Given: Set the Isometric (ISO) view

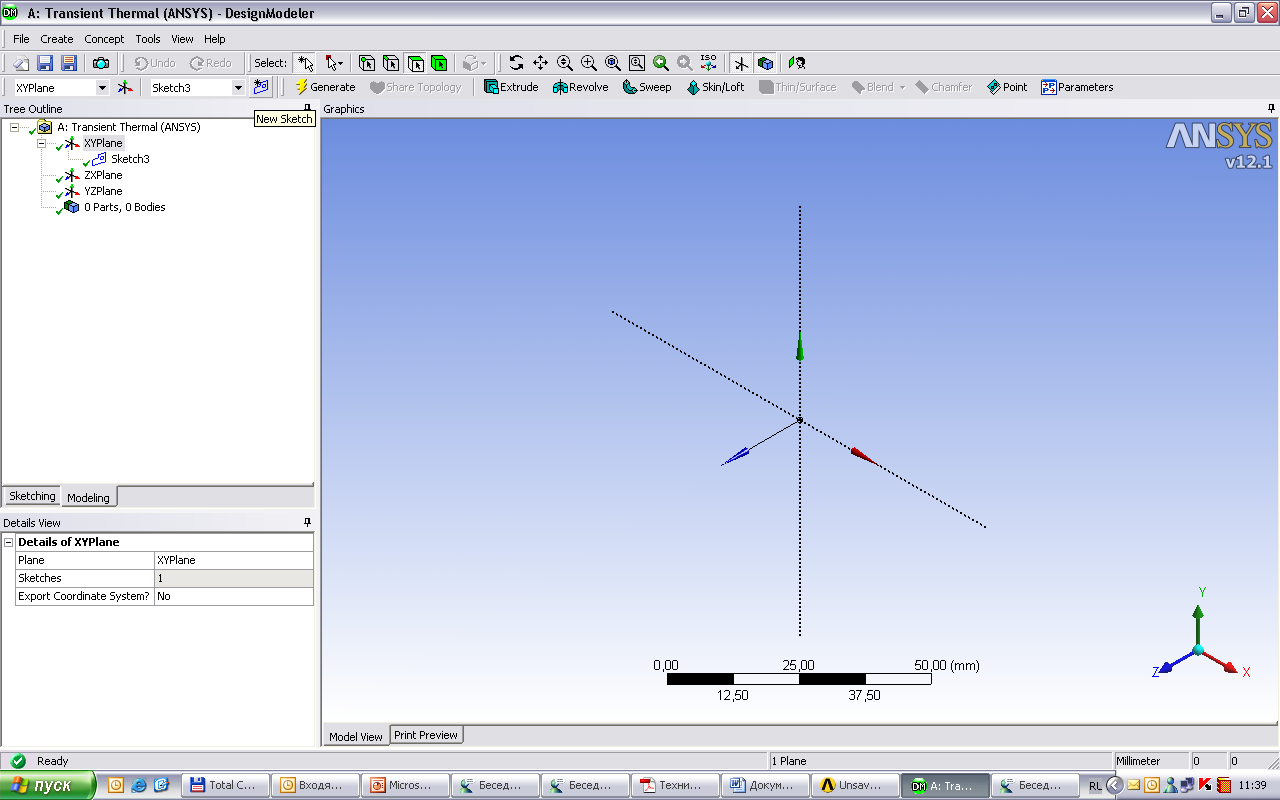Looking at the screenshot, I should tap(708, 63).
